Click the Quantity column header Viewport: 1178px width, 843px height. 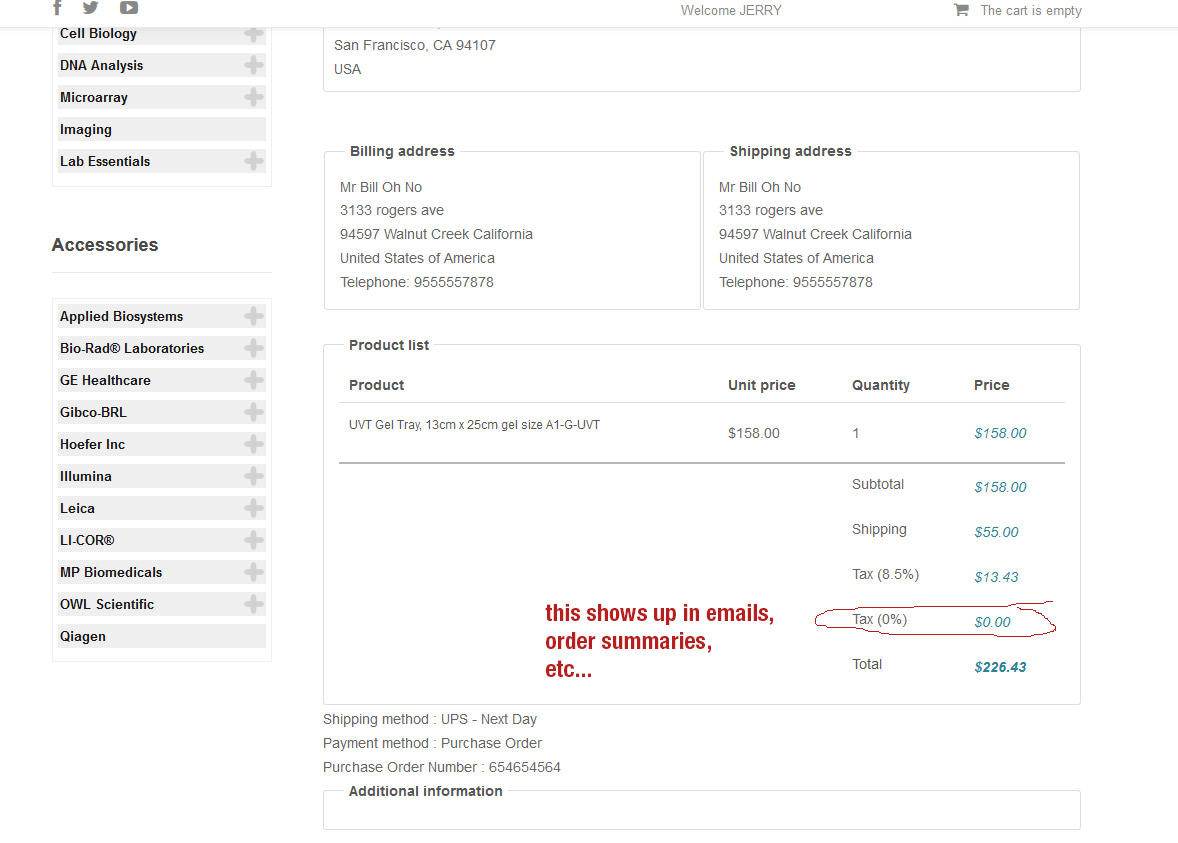click(x=880, y=385)
